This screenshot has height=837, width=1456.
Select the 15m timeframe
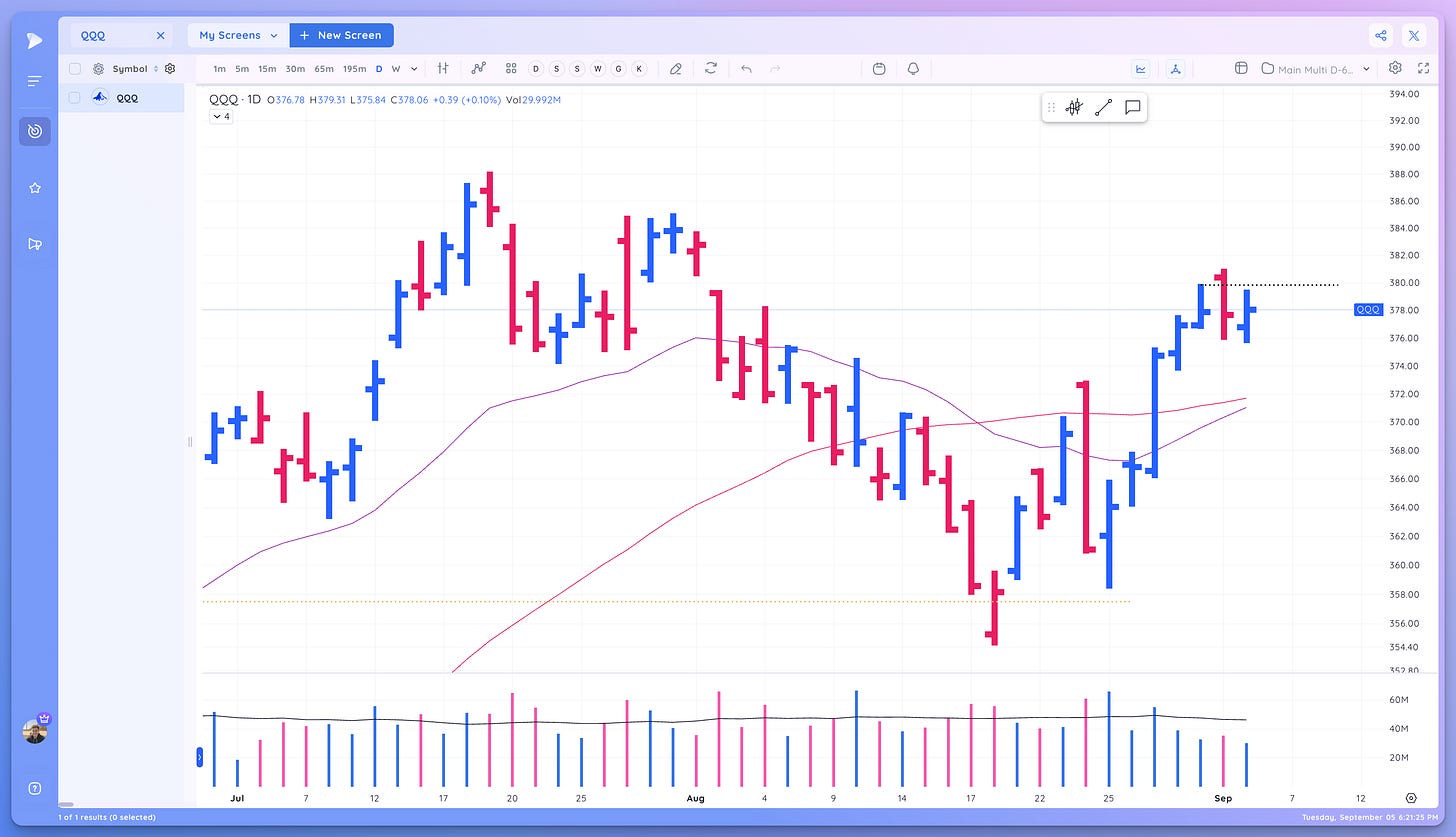267,69
